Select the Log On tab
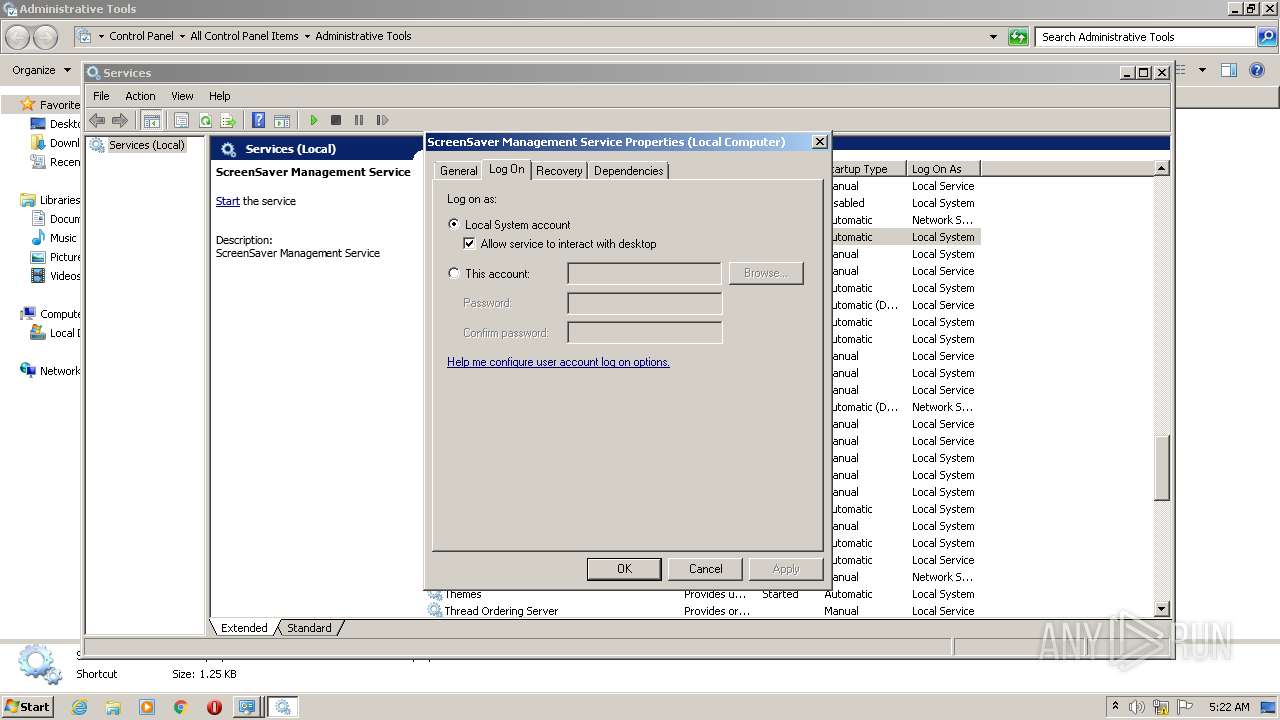The image size is (1280, 720). click(506, 169)
